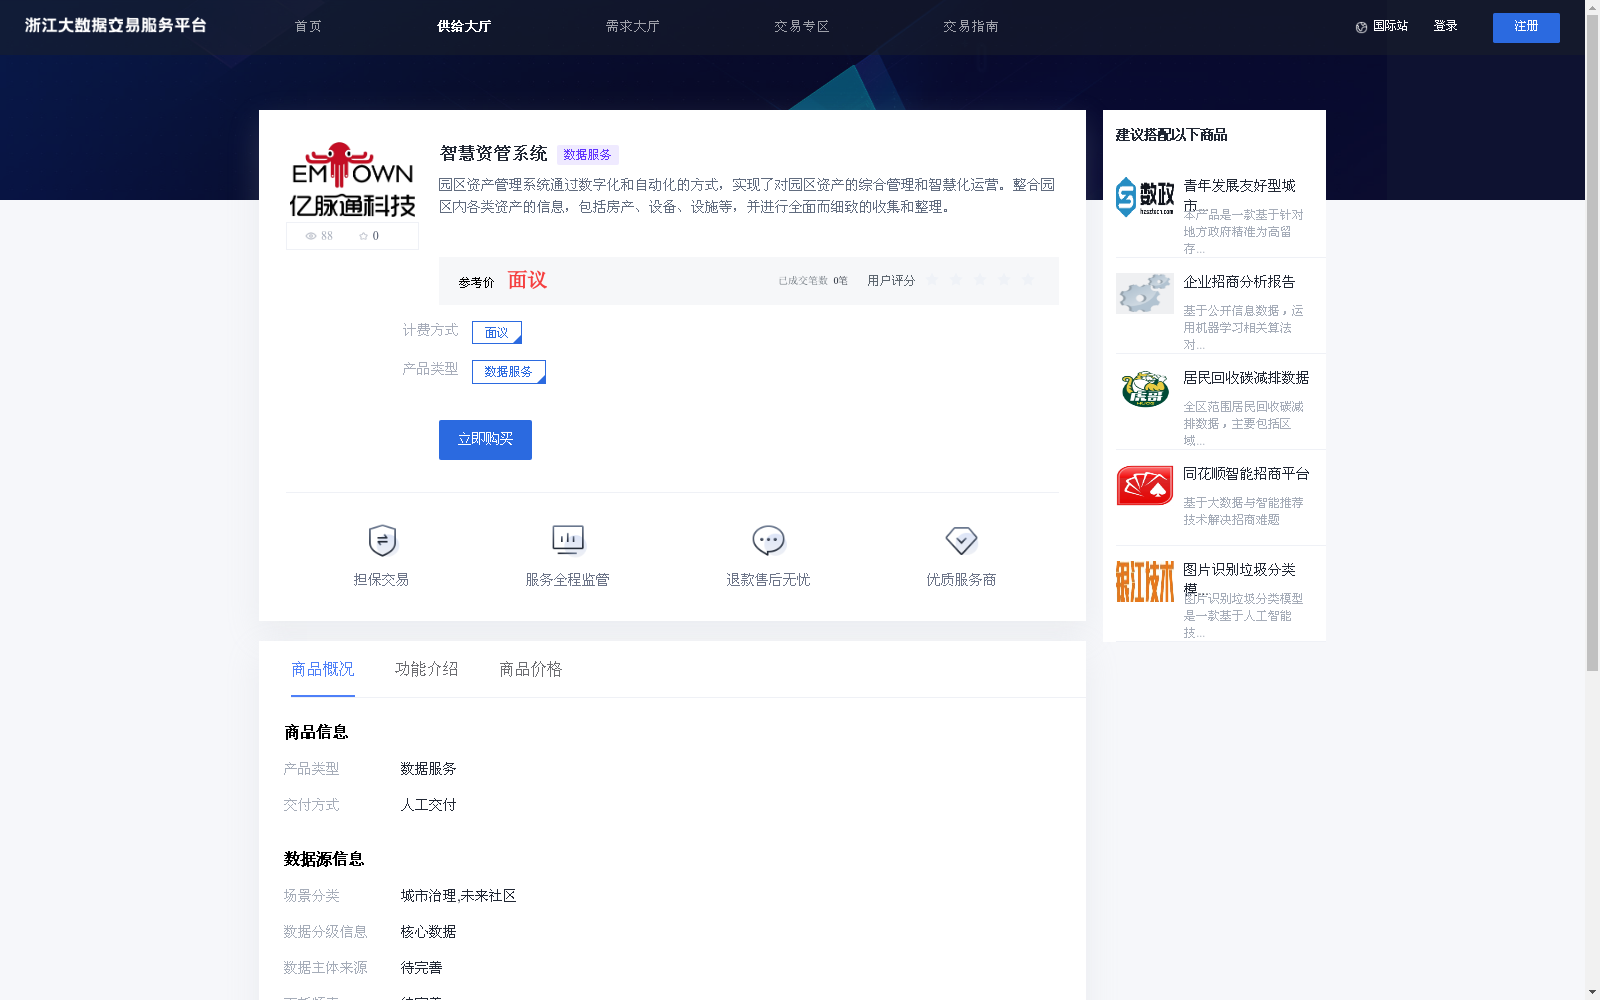Select the 面议 billing method option
Viewport: 1600px width, 1000px height.
tap(497, 332)
